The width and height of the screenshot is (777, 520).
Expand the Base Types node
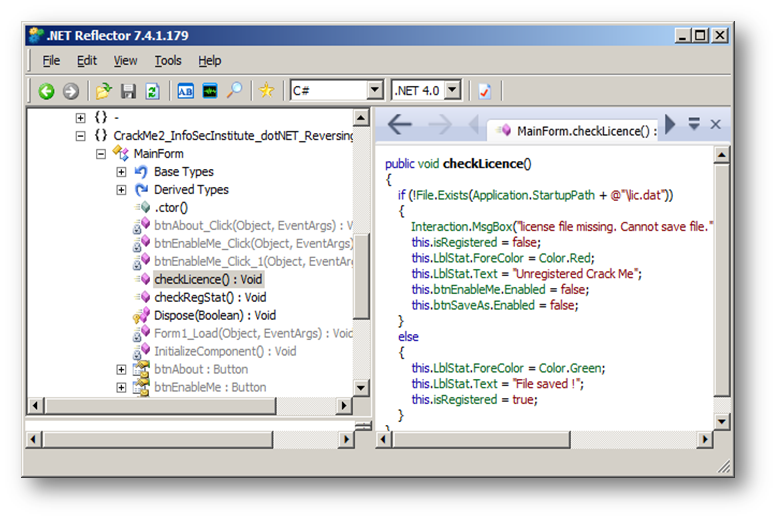point(121,172)
